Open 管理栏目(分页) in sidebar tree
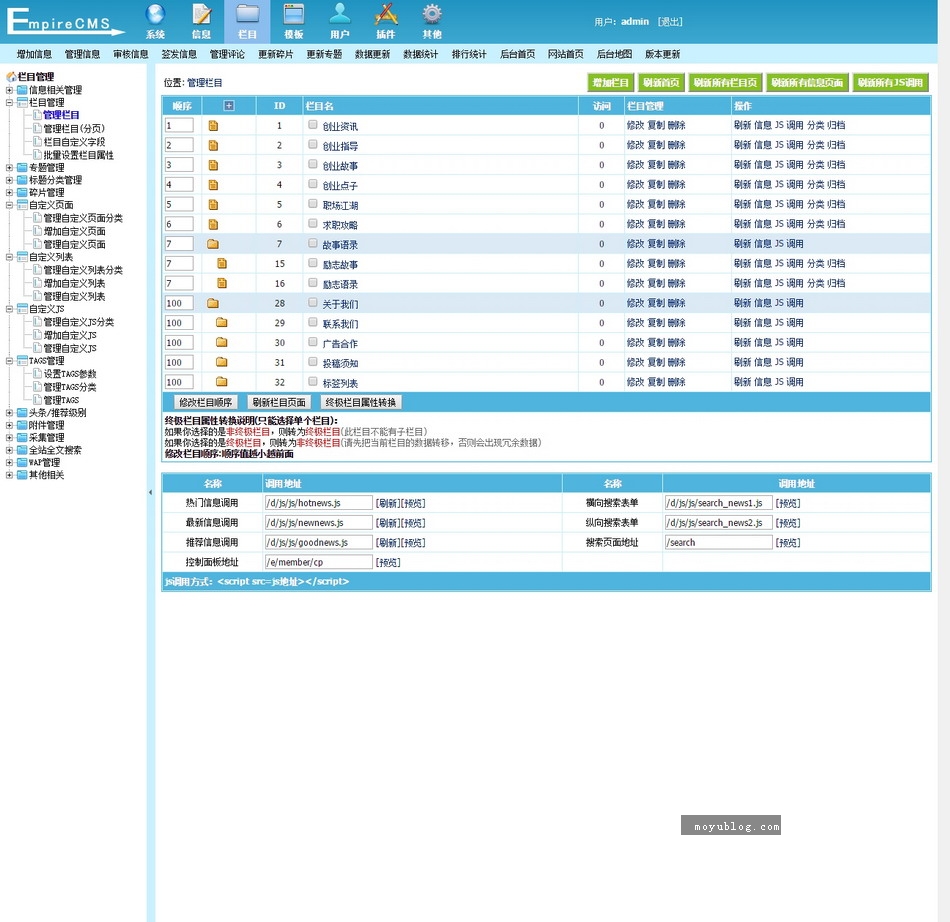The height and width of the screenshot is (922, 950). (74, 128)
